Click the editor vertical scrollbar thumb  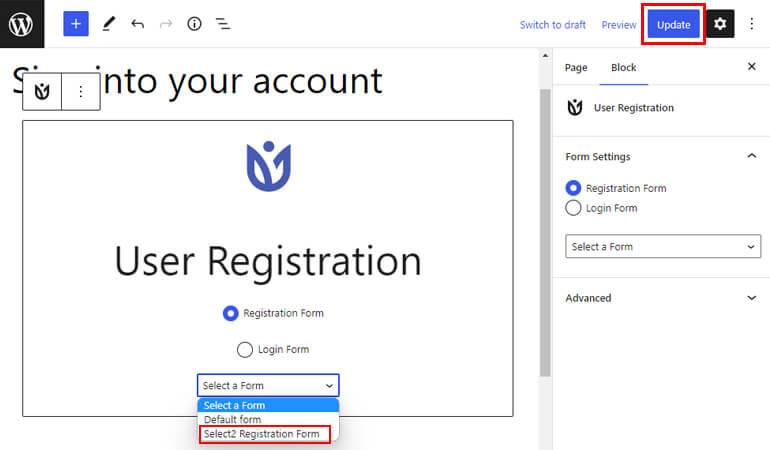[545, 233]
